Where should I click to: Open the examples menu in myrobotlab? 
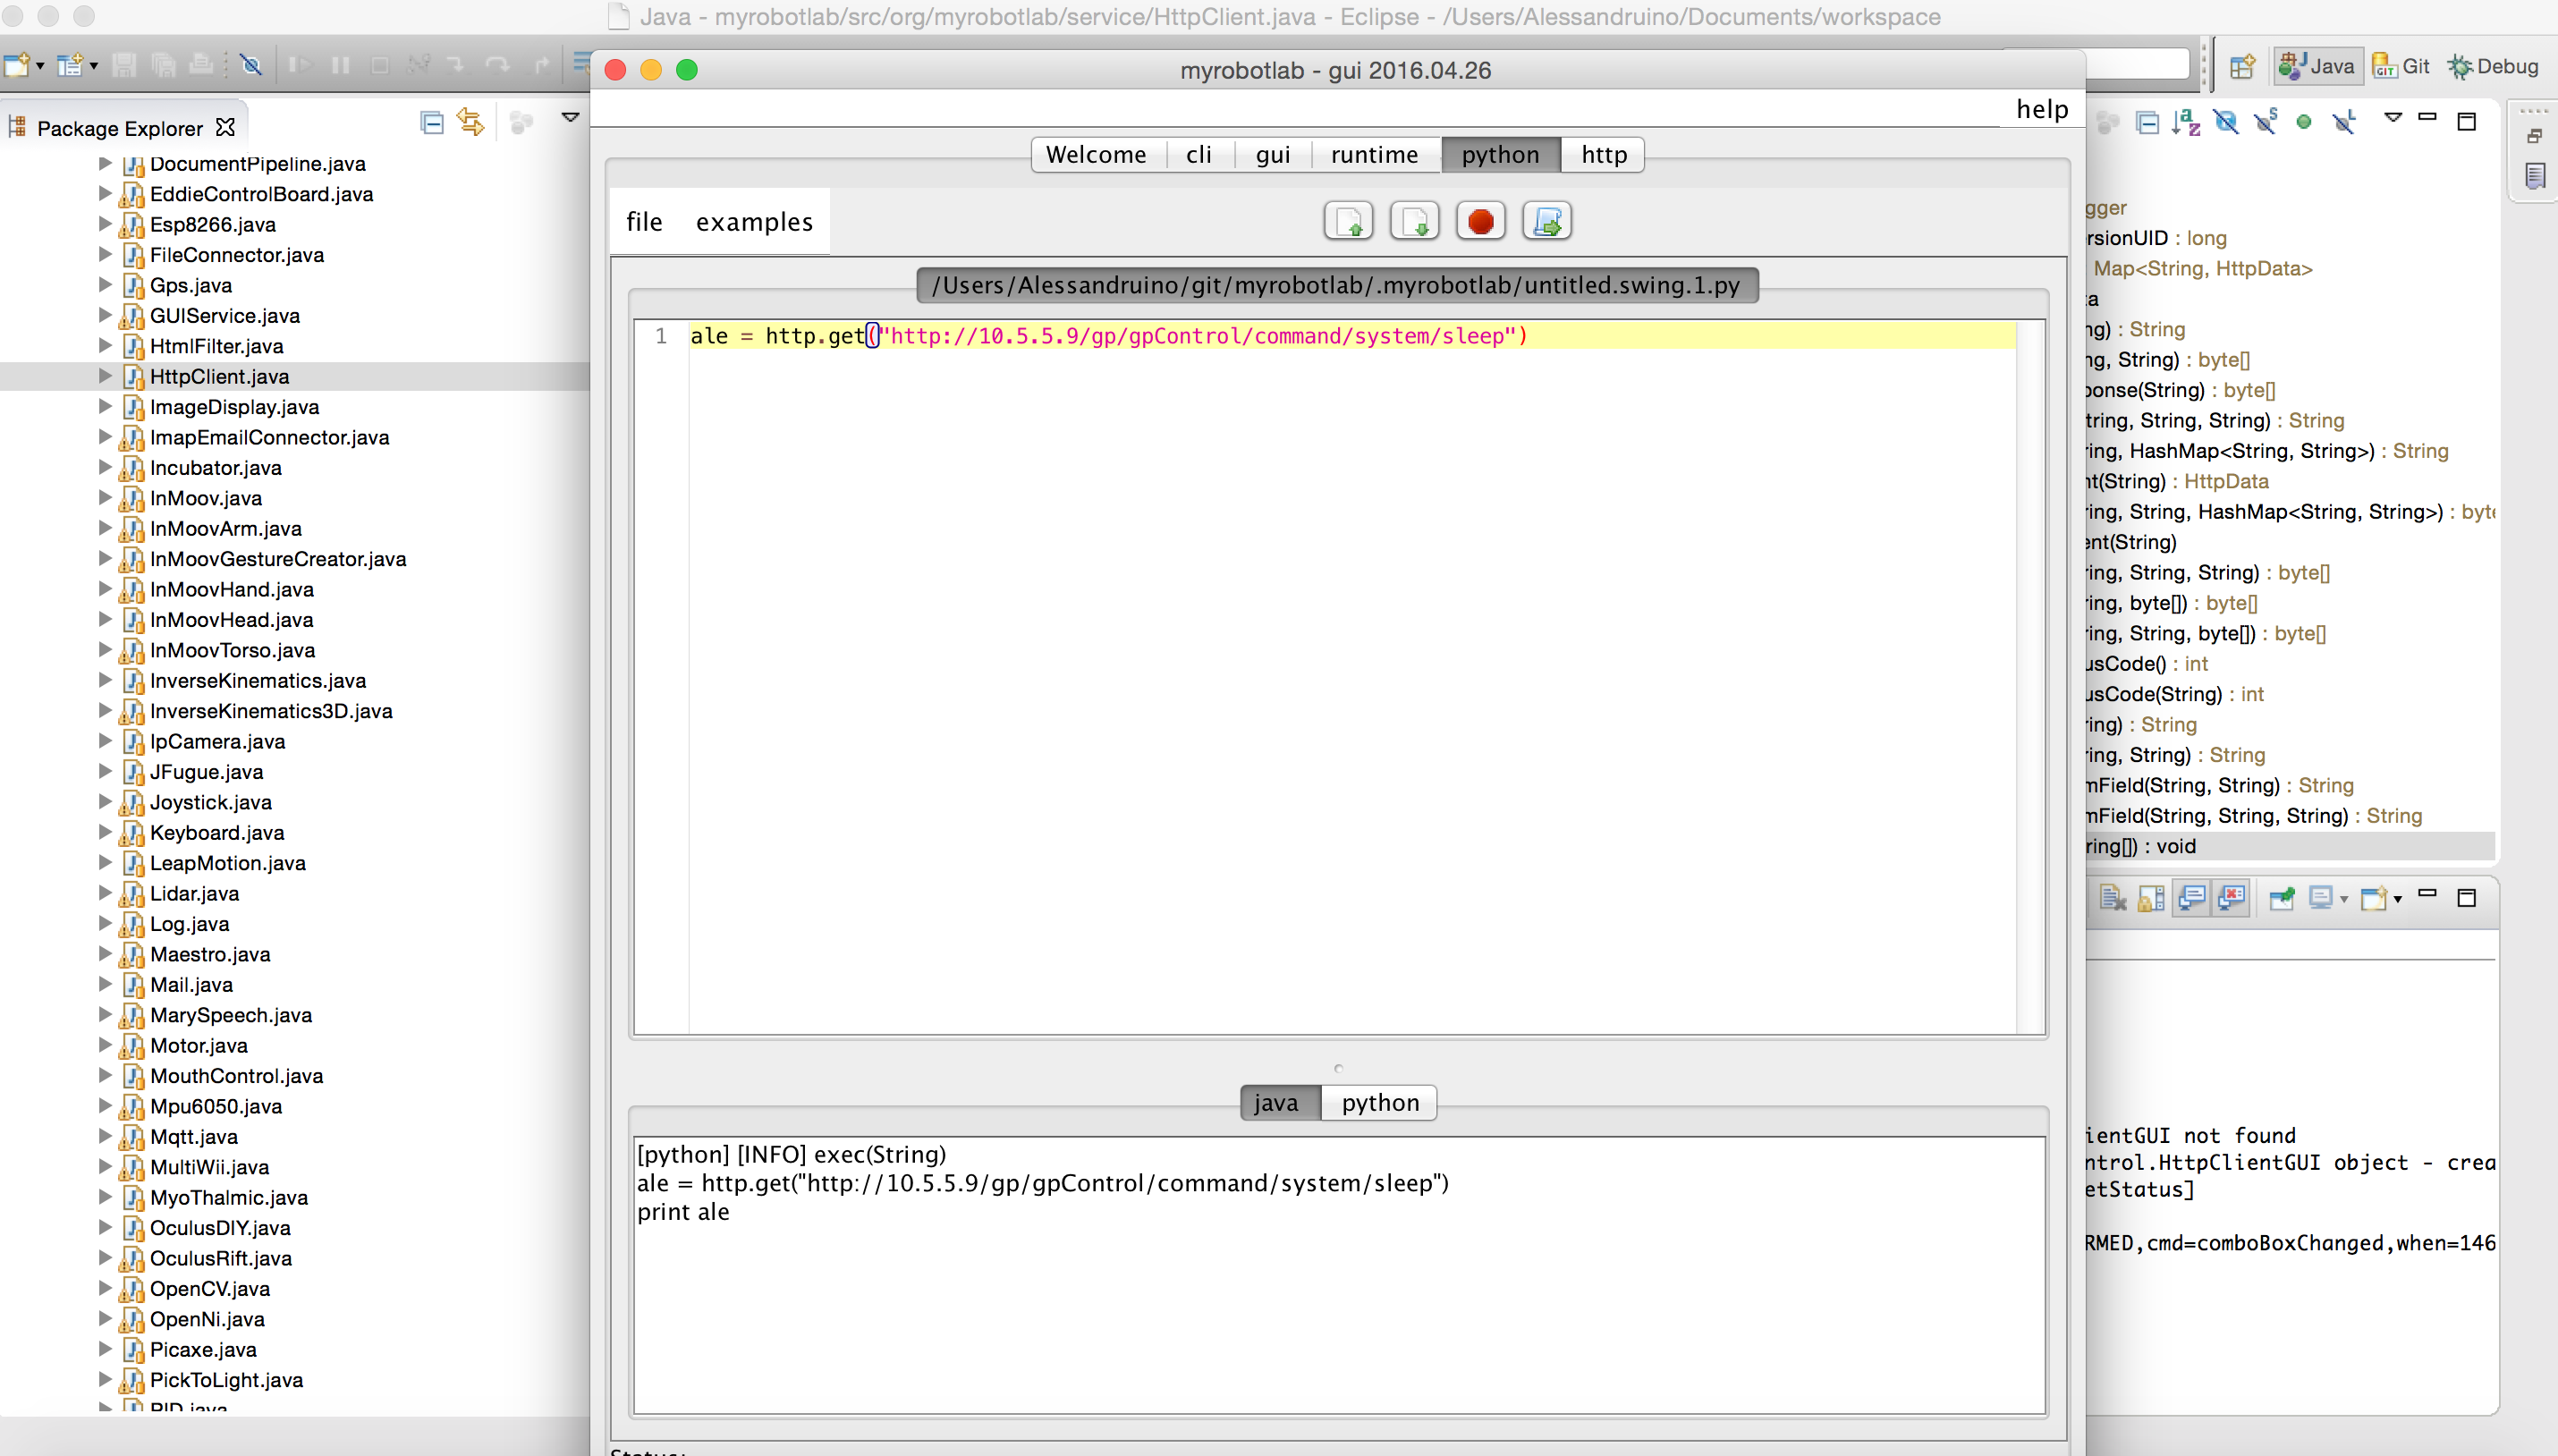click(755, 222)
